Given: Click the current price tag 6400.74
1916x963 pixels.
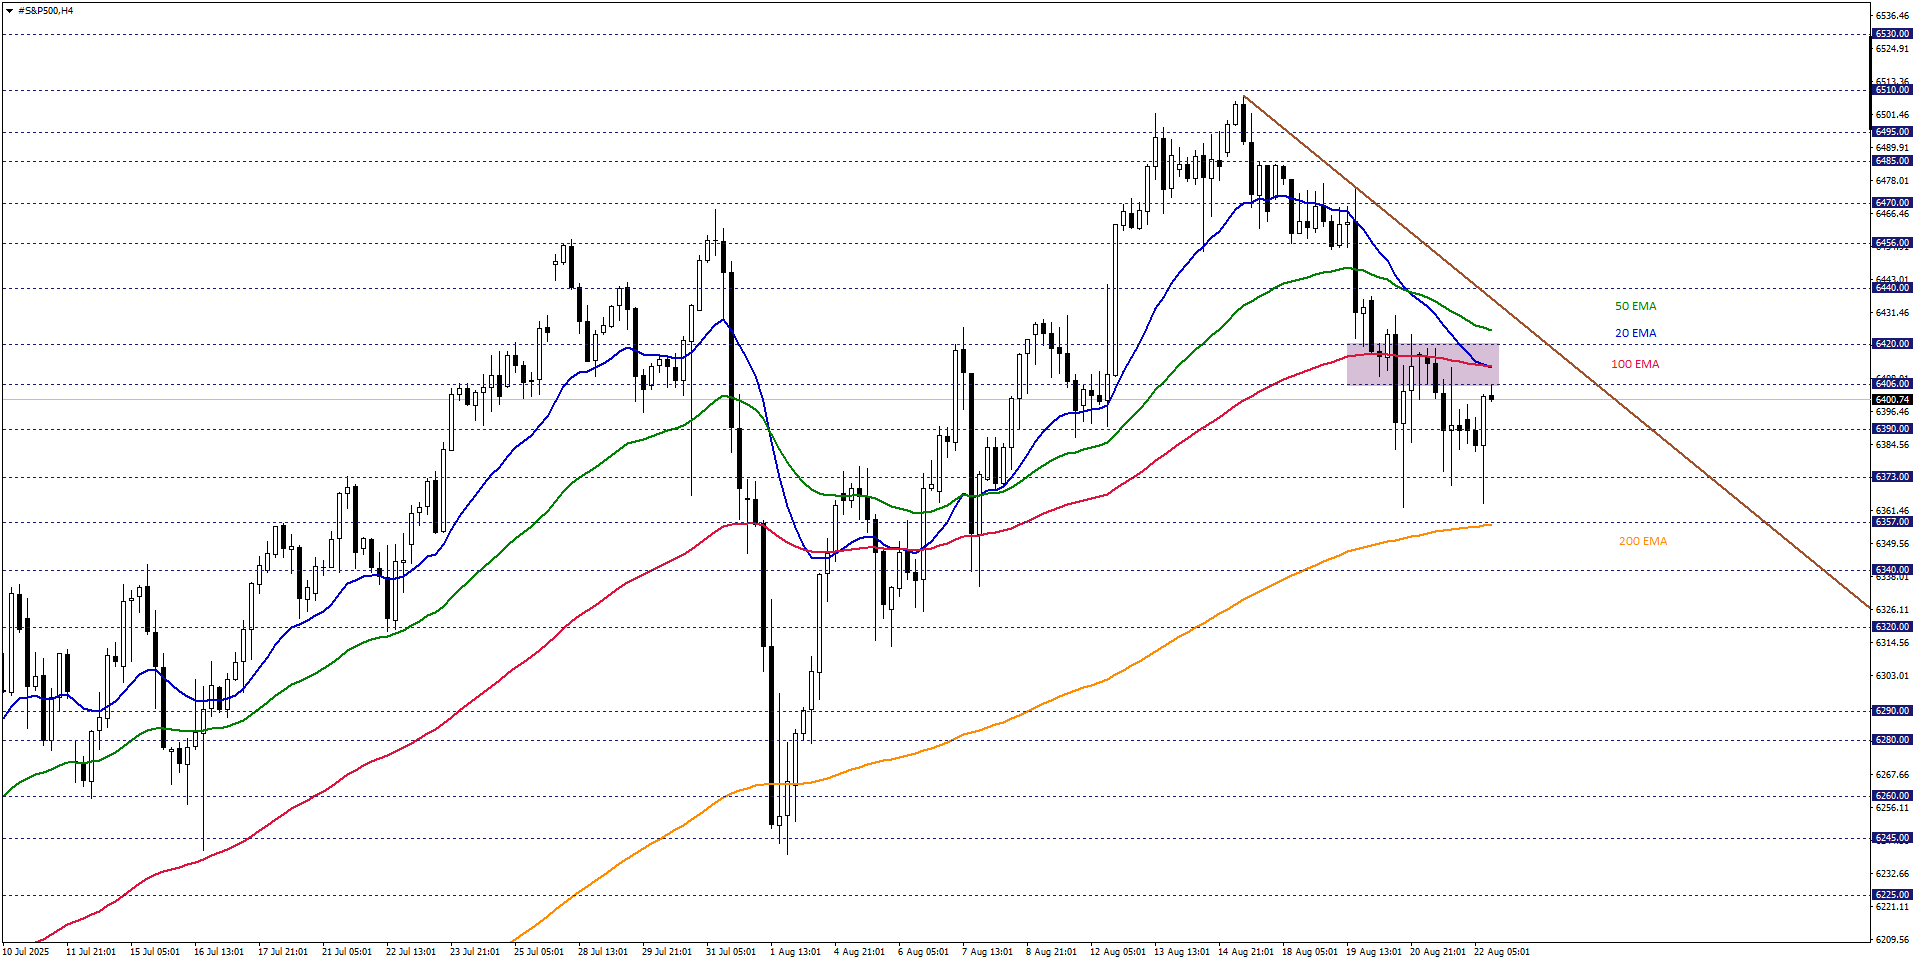Looking at the screenshot, I should click(1892, 400).
